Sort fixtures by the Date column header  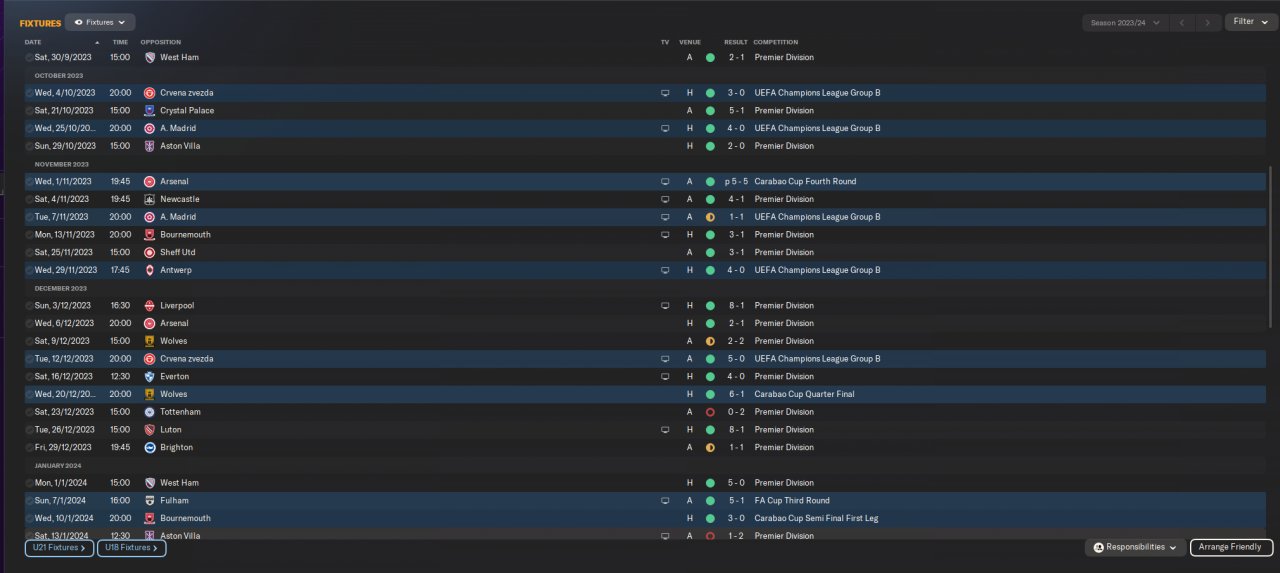[x=34, y=42]
